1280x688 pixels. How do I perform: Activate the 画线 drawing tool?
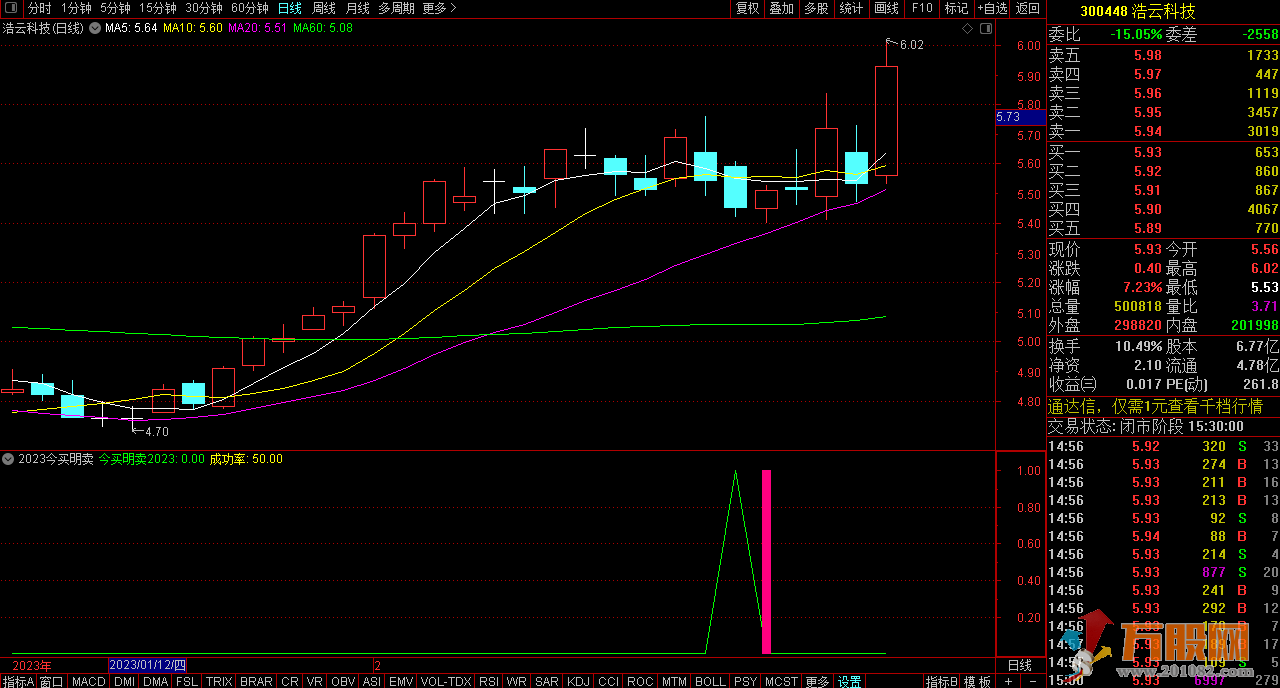pyautogui.click(x=886, y=8)
